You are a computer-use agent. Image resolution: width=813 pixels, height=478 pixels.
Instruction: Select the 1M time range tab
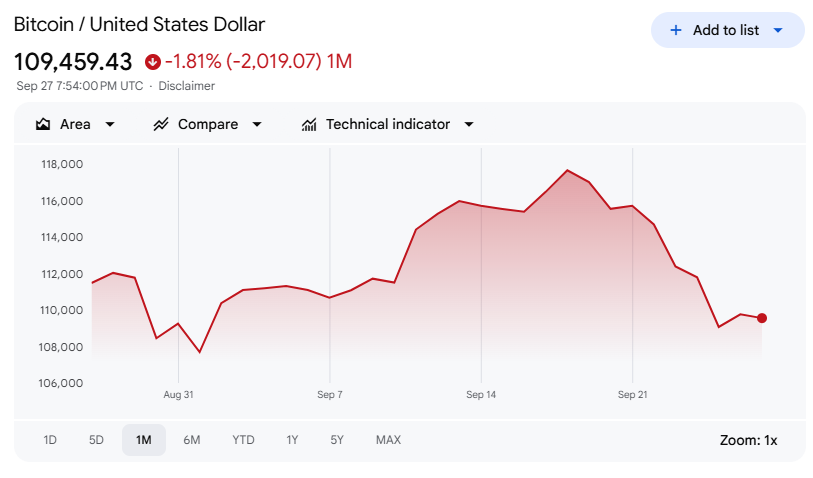(x=144, y=440)
